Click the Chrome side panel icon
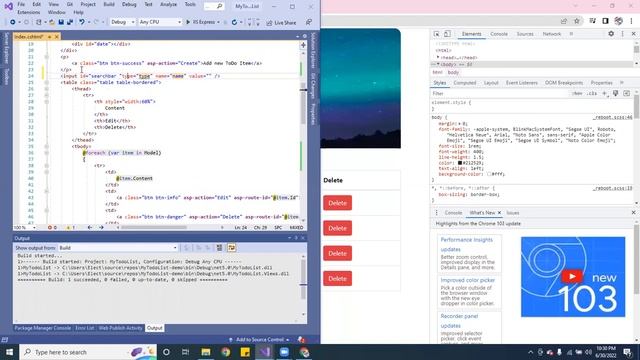The image size is (640, 360). coord(605,21)
